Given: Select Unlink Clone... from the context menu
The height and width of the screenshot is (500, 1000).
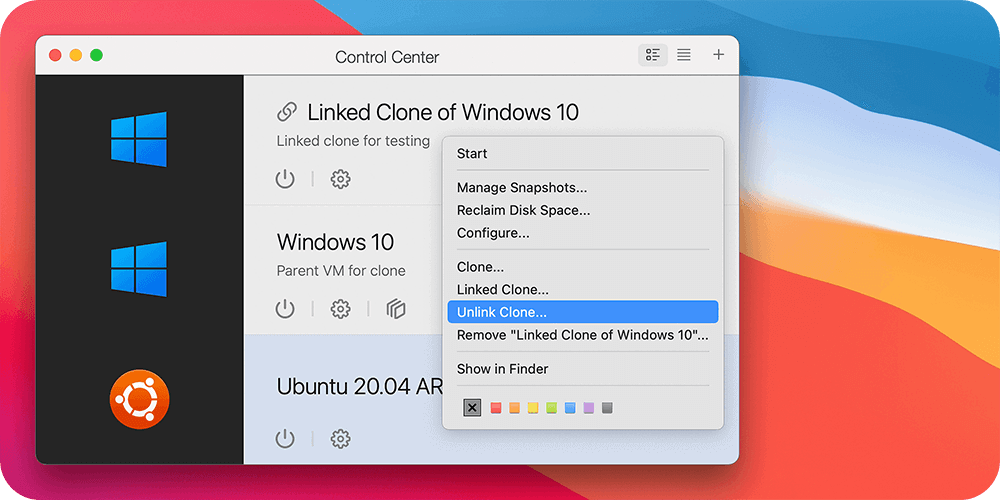Looking at the screenshot, I should point(502,312).
